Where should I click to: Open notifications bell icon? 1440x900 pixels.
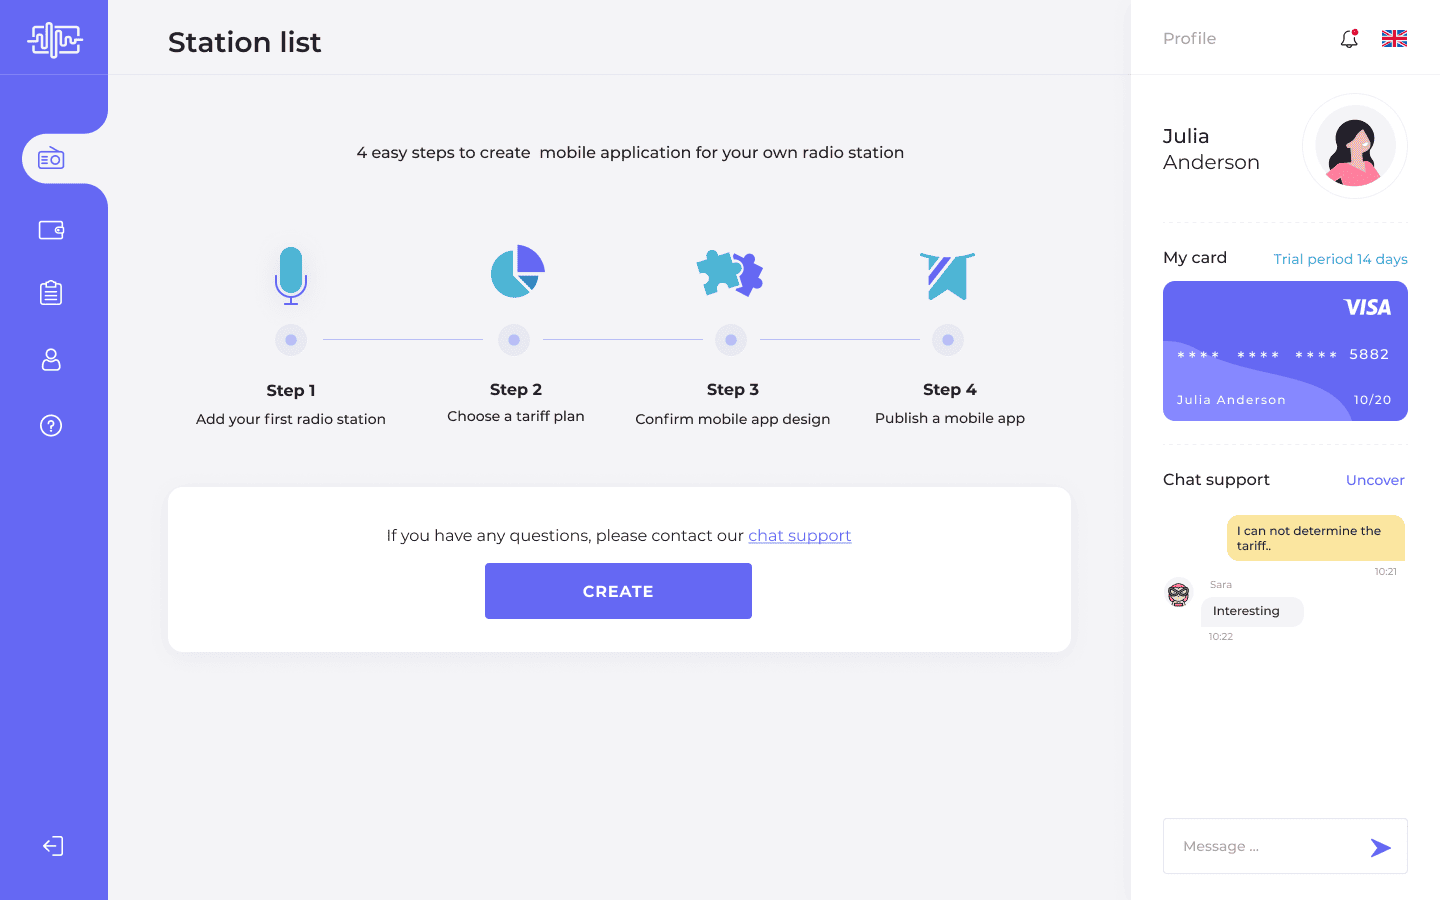[x=1349, y=39]
